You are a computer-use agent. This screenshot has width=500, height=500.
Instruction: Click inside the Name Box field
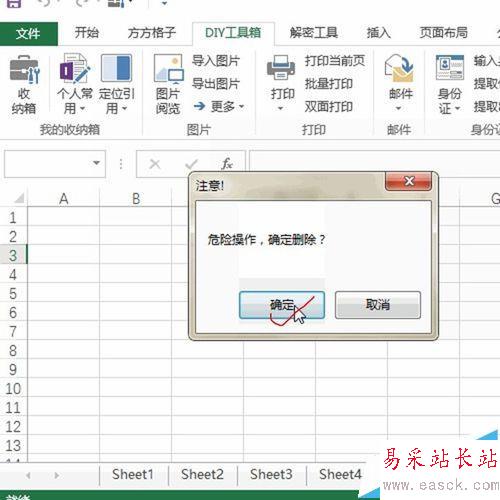click(x=47, y=164)
